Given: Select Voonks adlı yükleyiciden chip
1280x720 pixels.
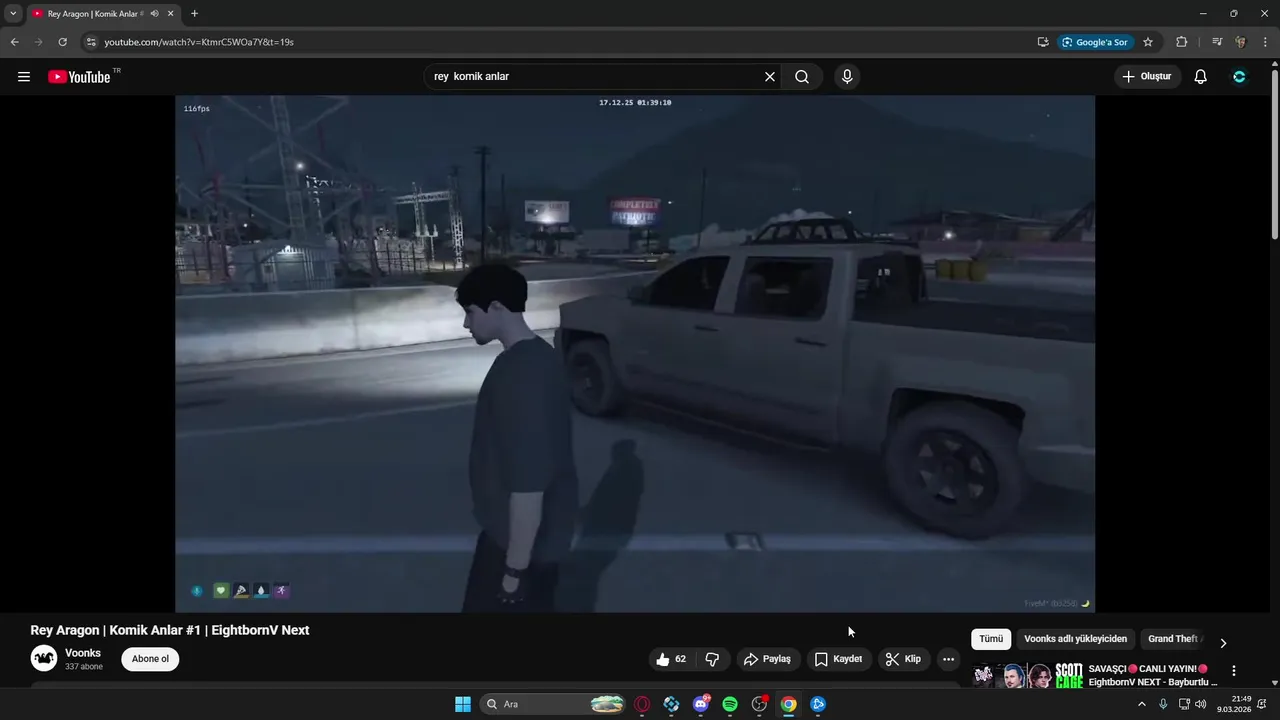Looking at the screenshot, I should [x=1075, y=639].
